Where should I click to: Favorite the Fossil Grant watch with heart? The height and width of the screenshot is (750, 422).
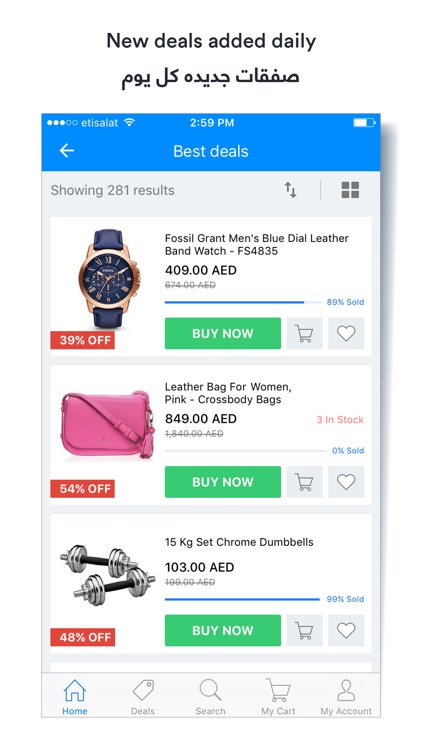[x=346, y=333]
